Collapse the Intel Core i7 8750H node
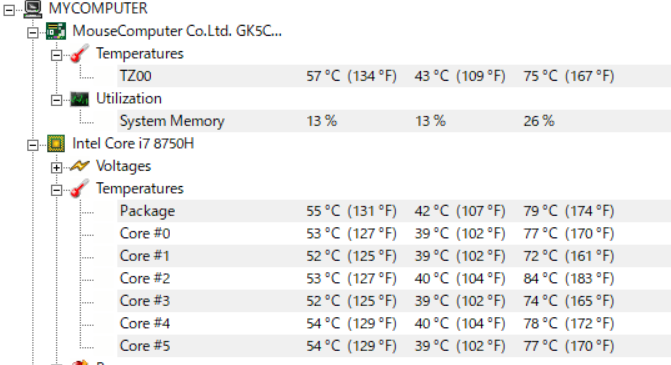The width and height of the screenshot is (671, 365). point(33,145)
